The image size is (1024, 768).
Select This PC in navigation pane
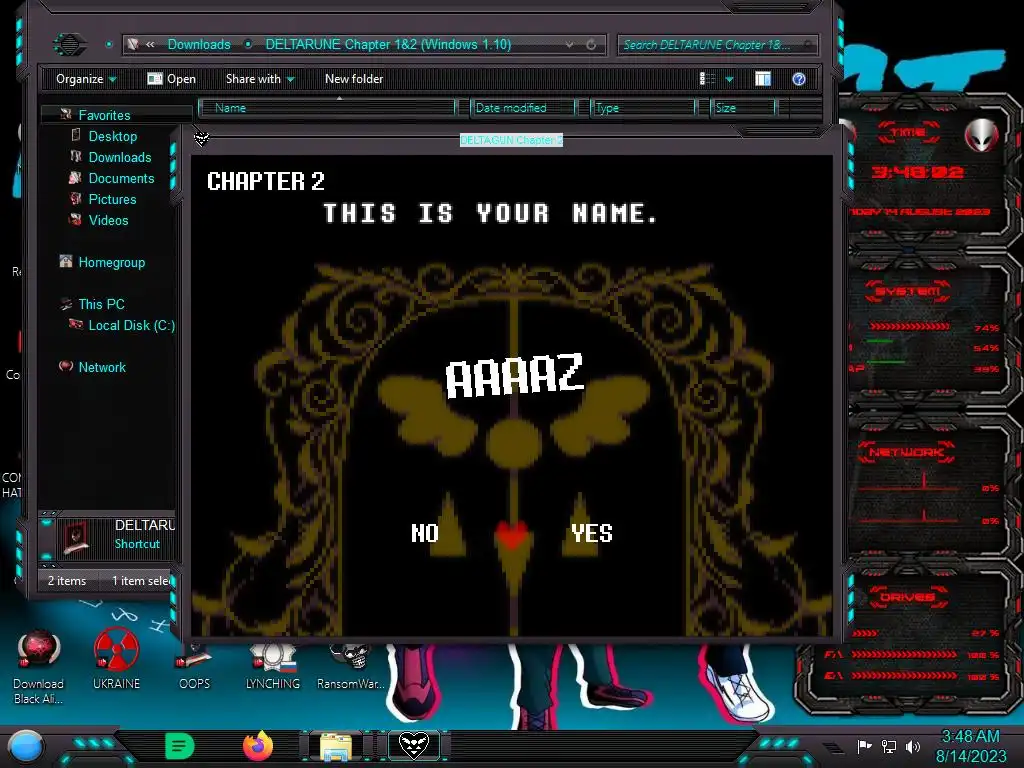point(101,304)
